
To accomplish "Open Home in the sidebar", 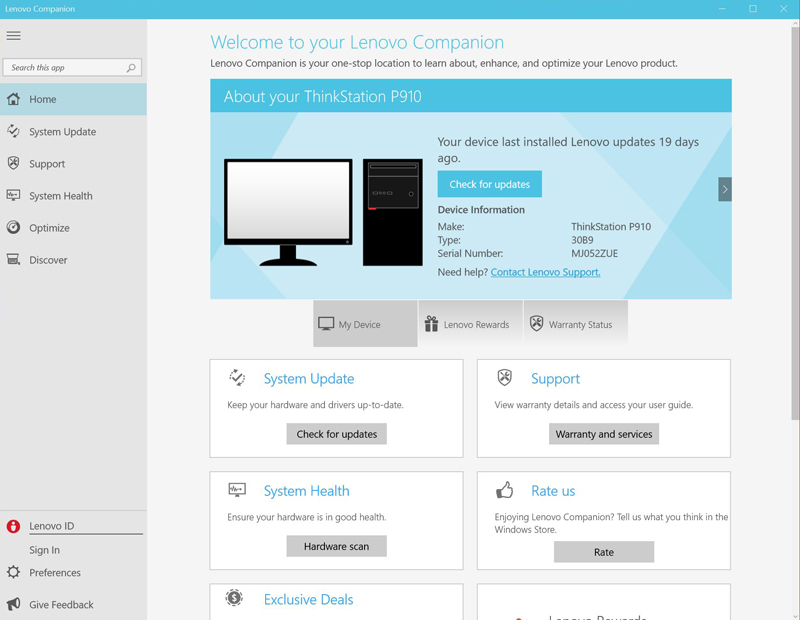I will tap(73, 99).
